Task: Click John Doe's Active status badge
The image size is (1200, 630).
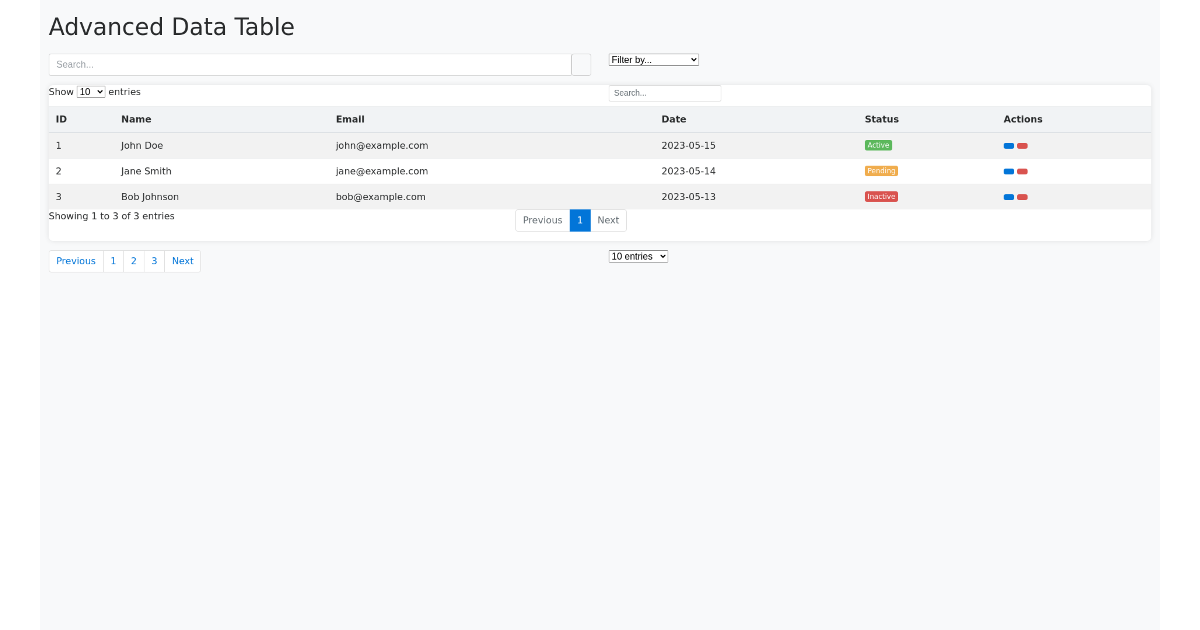Action: (x=878, y=145)
